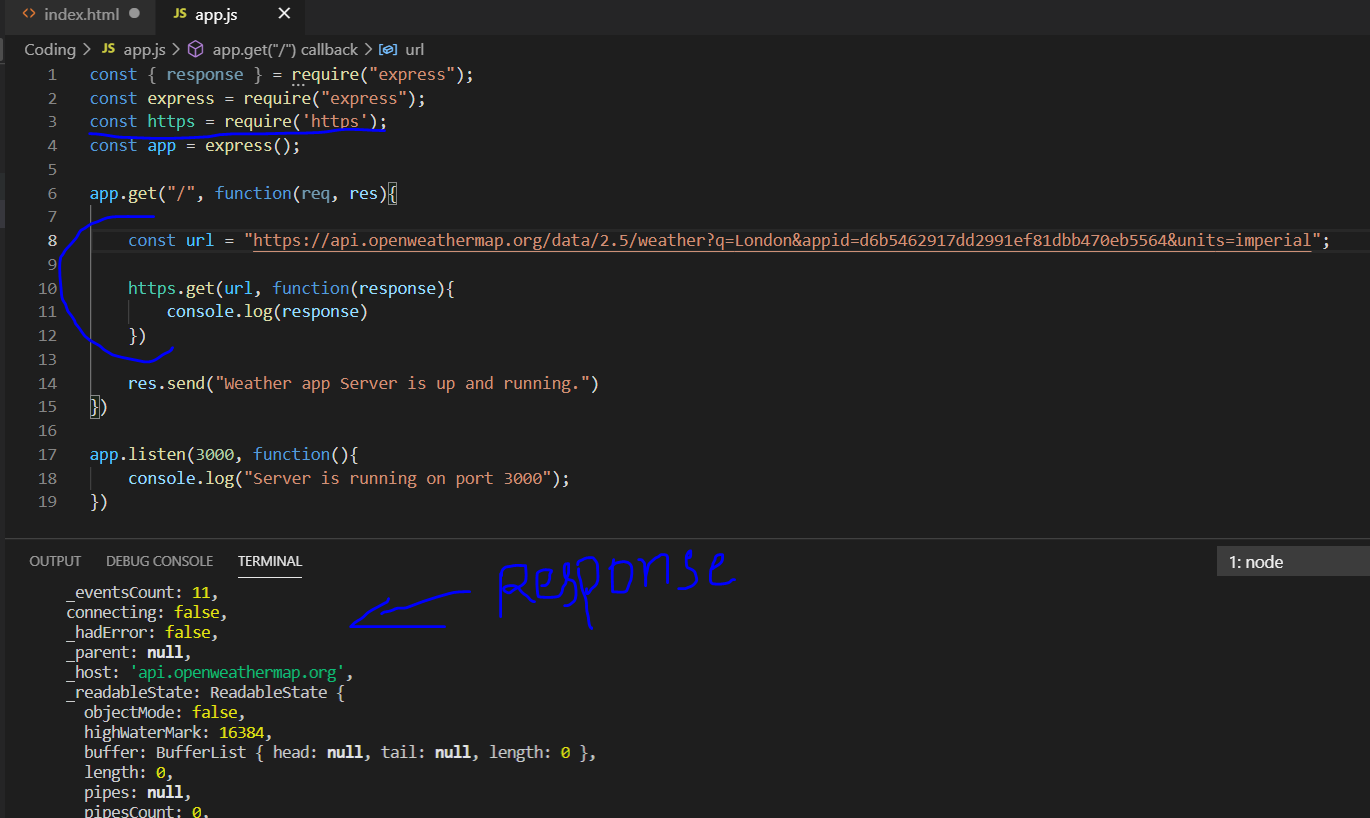The height and width of the screenshot is (818, 1370).
Task: Open the DEBUG CONSOLE panel
Action: pyautogui.click(x=159, y=561)
